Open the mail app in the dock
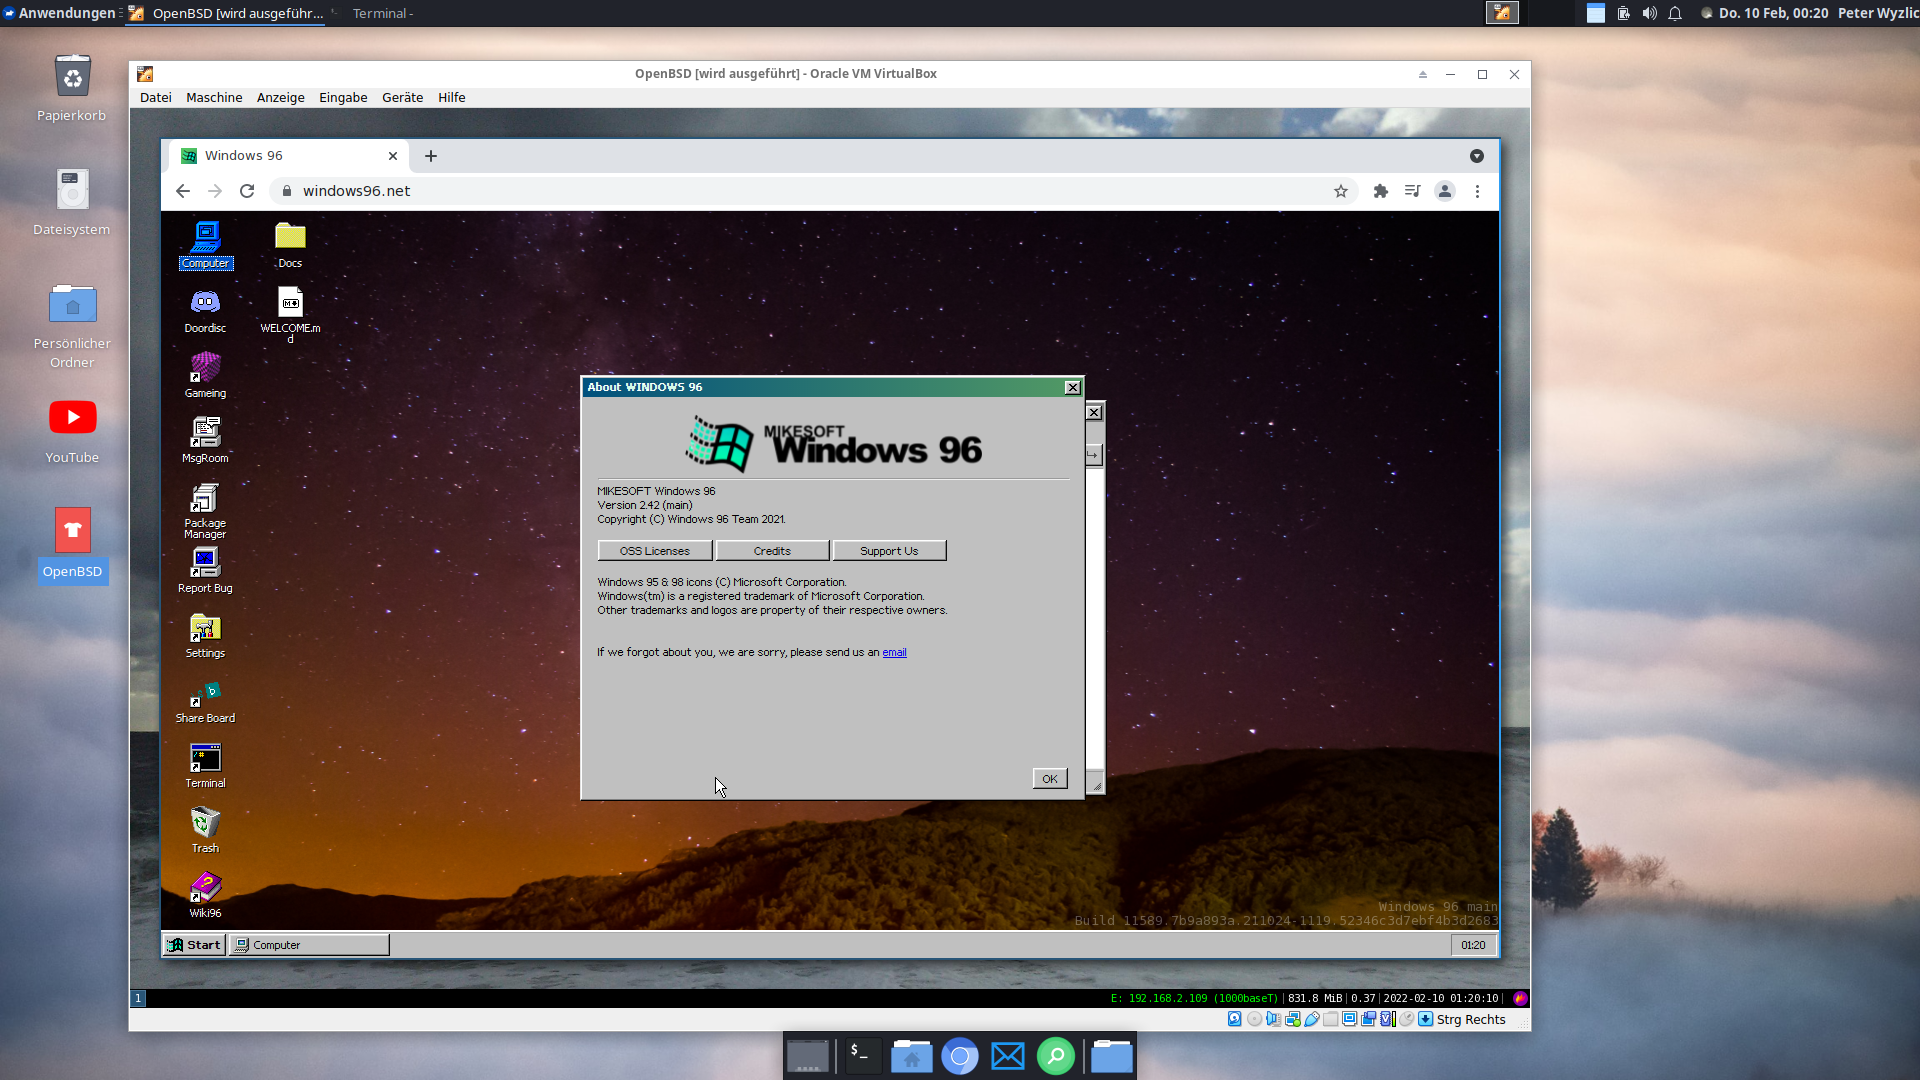The width and height of the screenshot is (1920, 1080). click(1008, 1056)
